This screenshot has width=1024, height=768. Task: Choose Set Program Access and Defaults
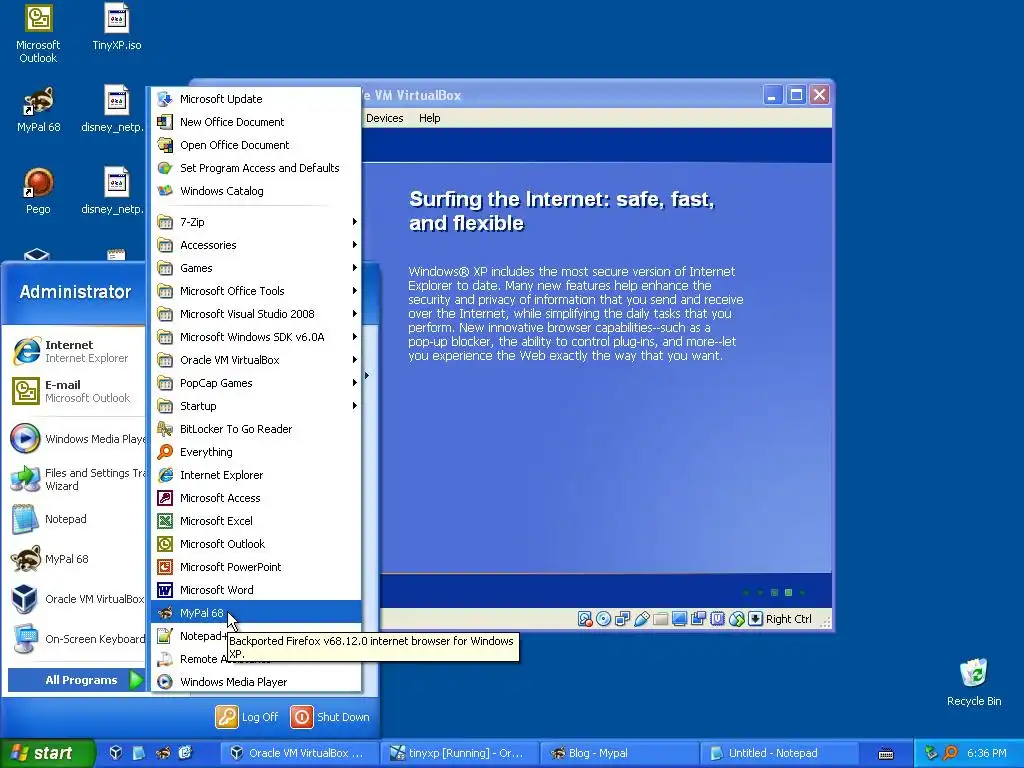pos(257,168)
